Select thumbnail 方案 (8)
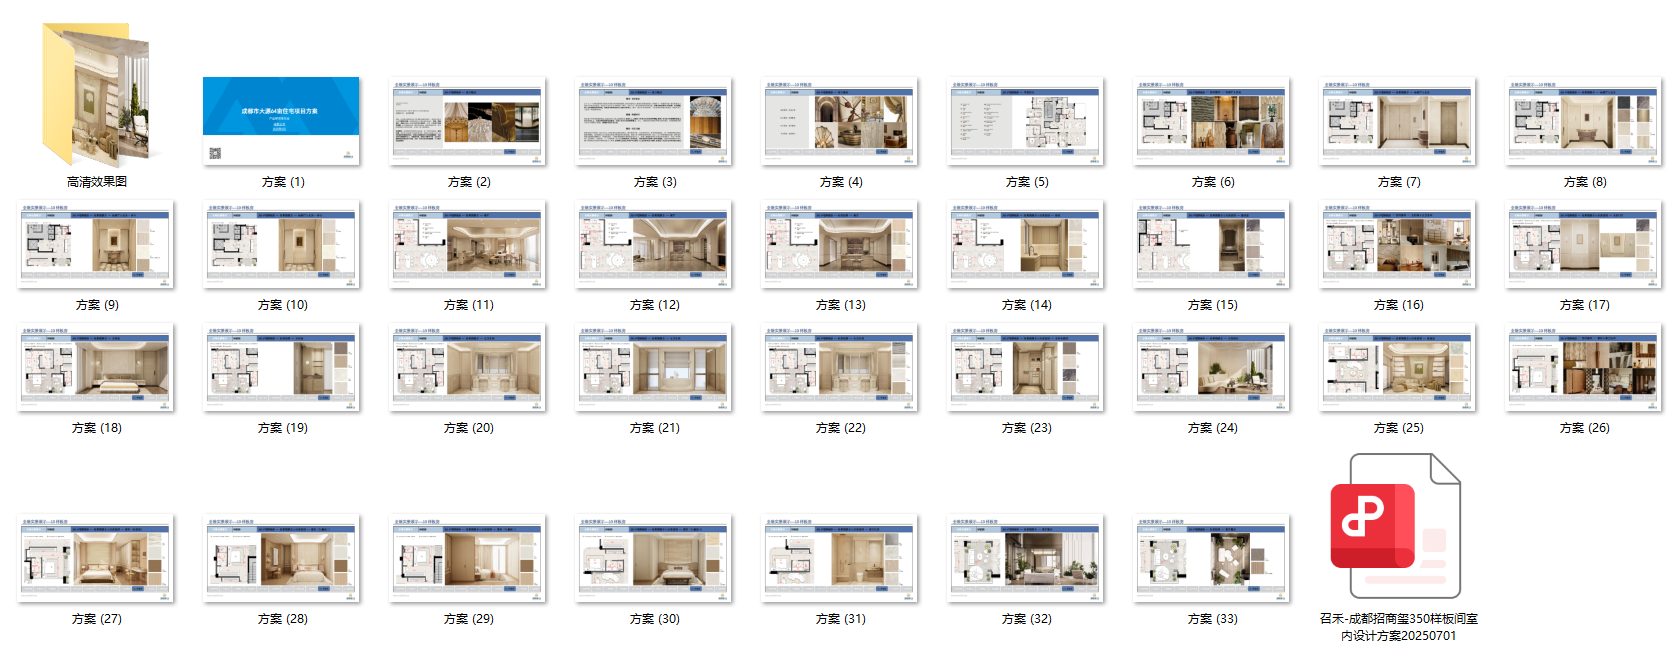The image size is (1669, 650). [1584, 121]
